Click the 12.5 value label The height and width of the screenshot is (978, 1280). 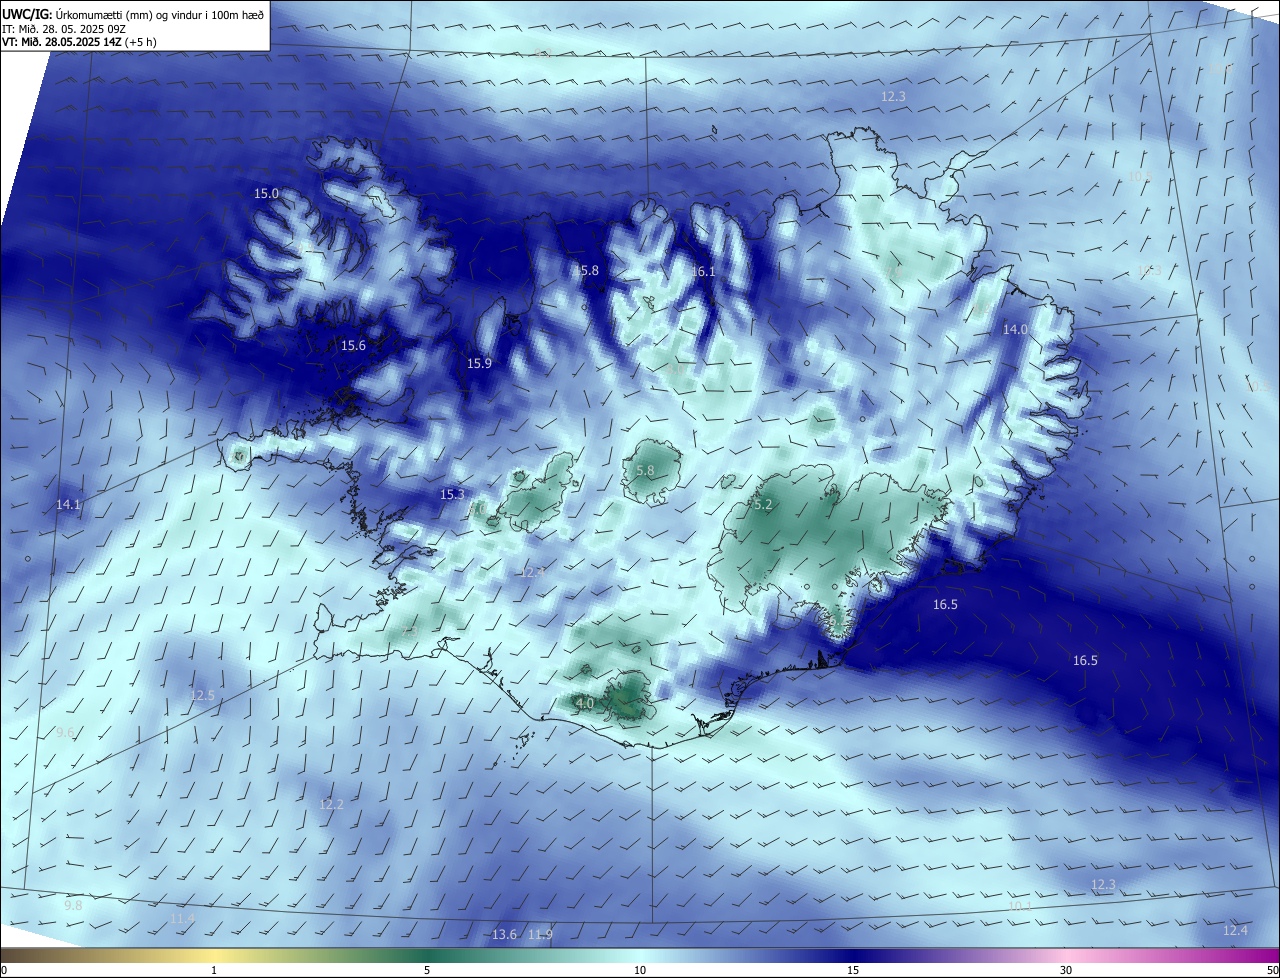tap(202, 695)
